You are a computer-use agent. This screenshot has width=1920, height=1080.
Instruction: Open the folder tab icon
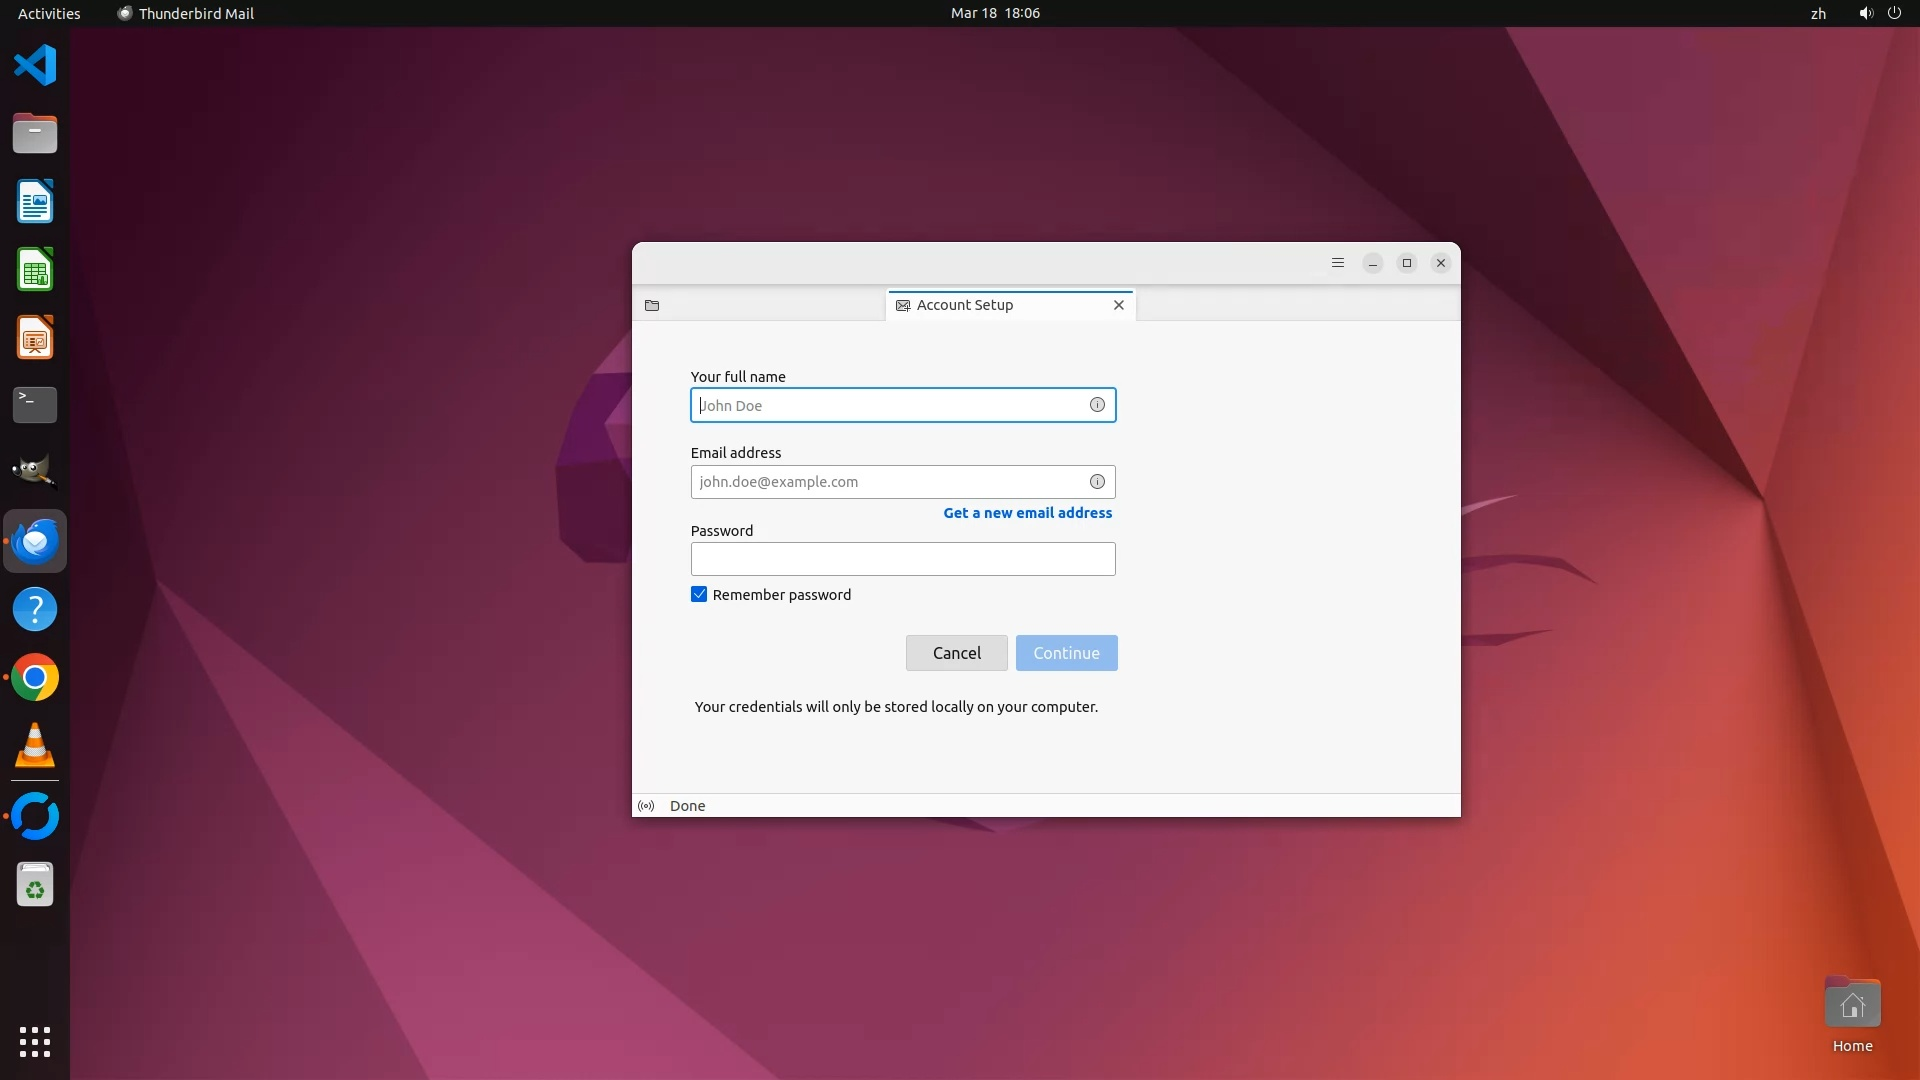(x=652, y=305)
